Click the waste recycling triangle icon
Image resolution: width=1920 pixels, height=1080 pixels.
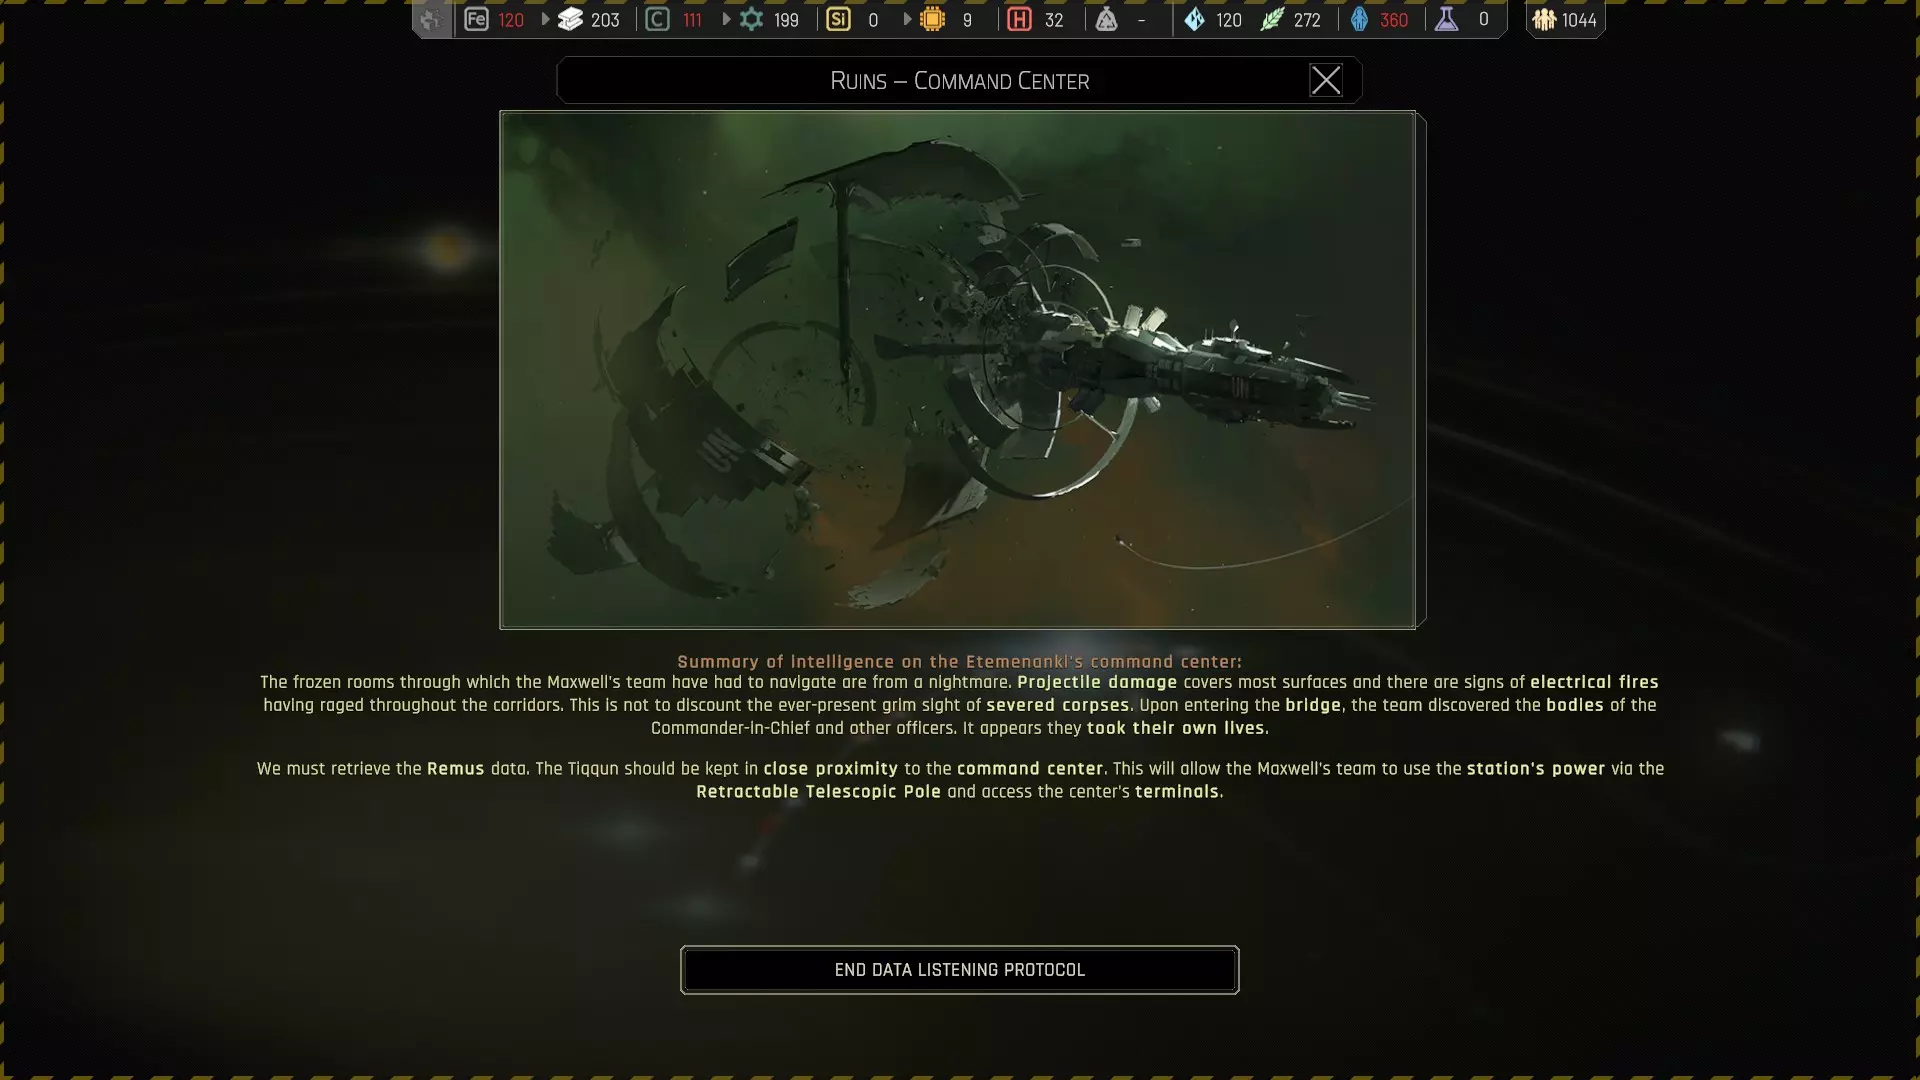click(1106, 20)
